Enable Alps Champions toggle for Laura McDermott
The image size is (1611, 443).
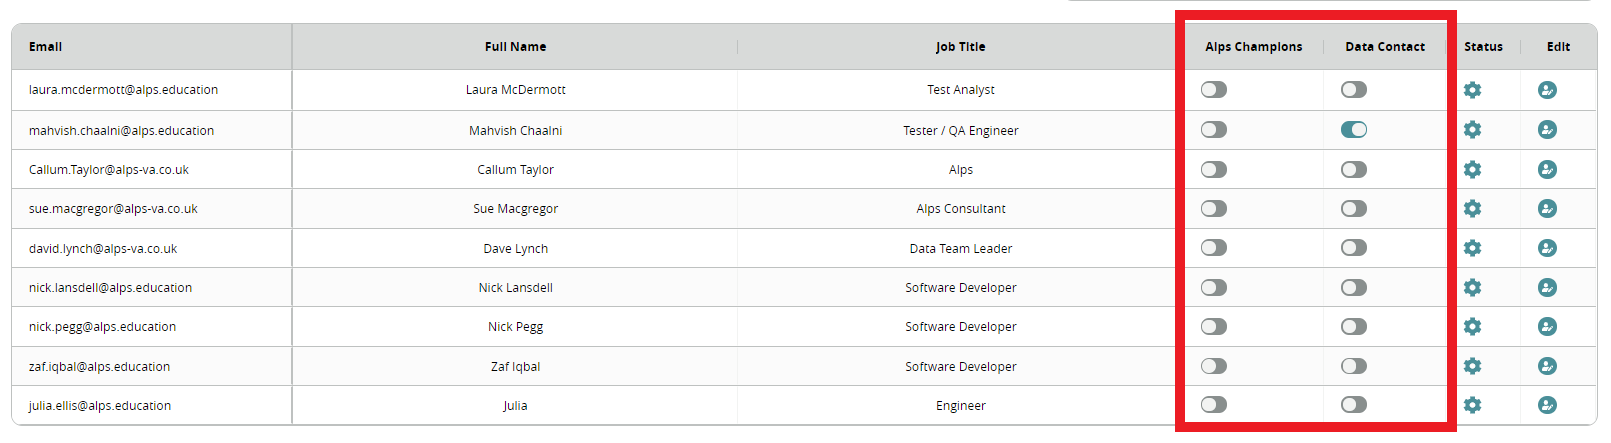[x=1214, y=90]
